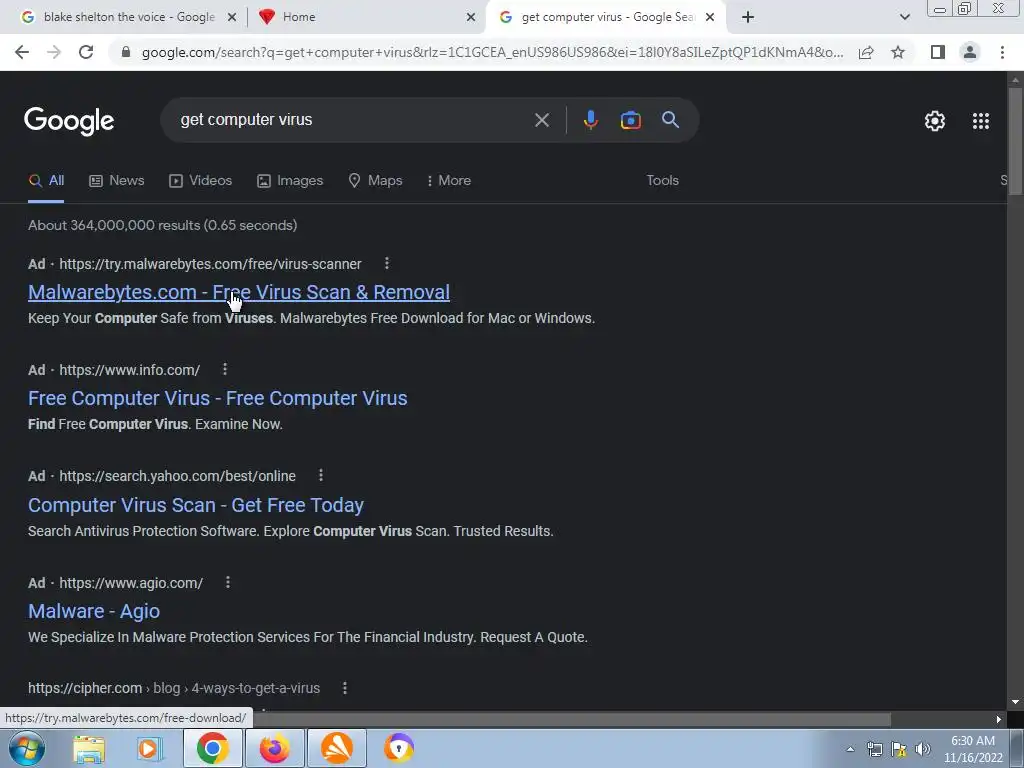
Task: Click the share page icon in address bar
Action: 866,52
